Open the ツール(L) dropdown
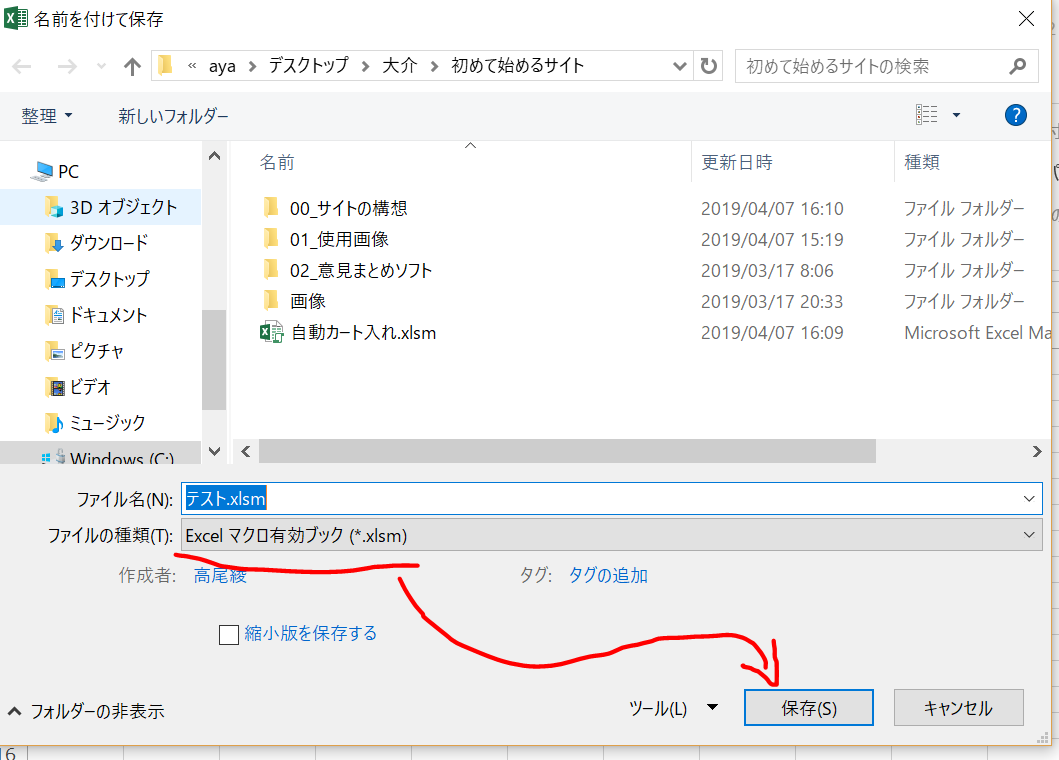This screenshot has width=1059, height=760. (x=673, y=708)
